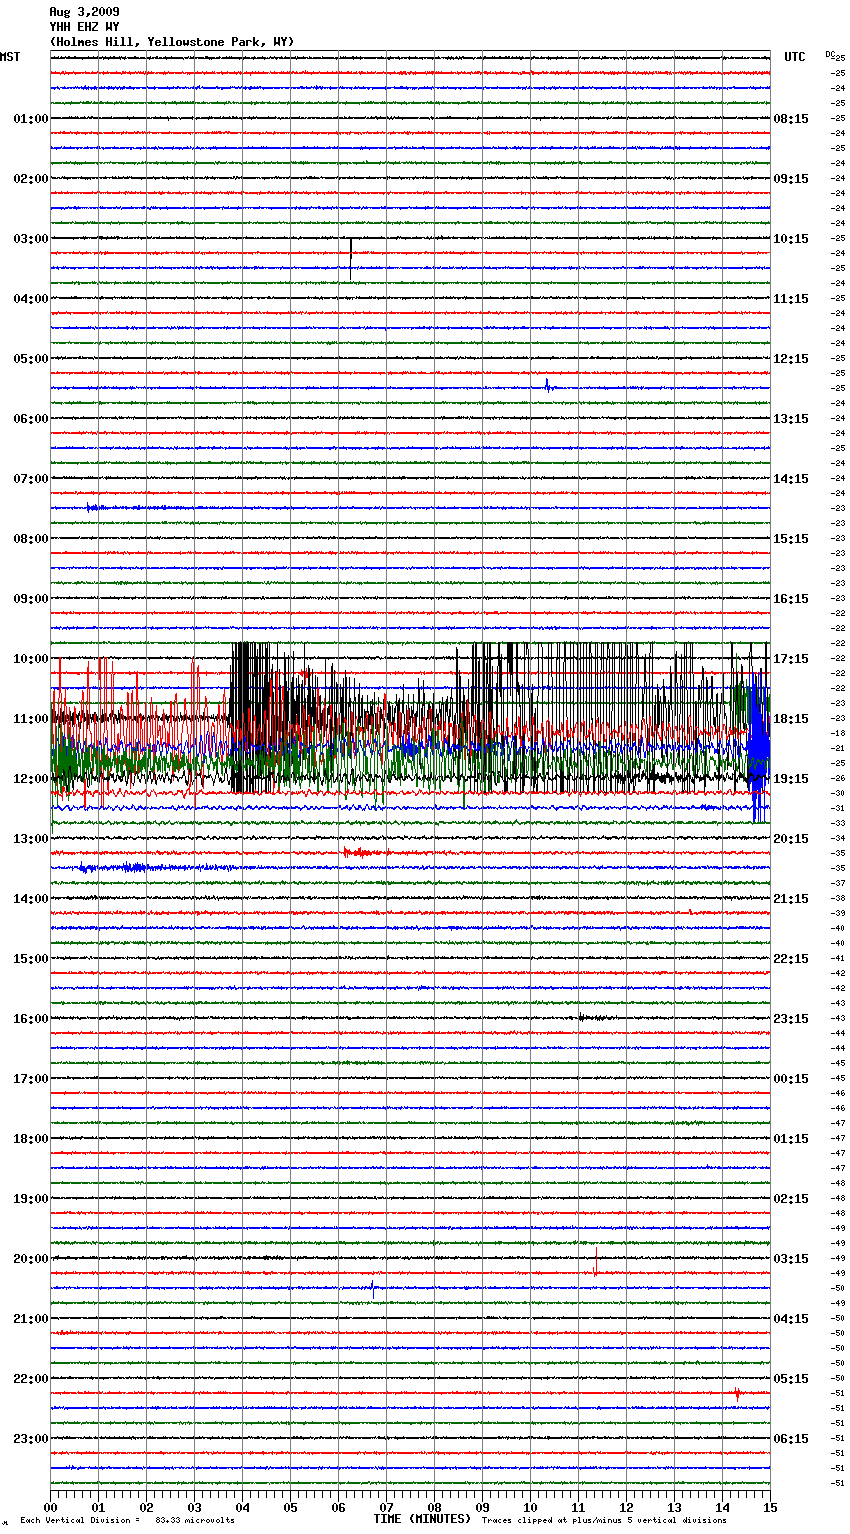Select minute tick label 15 on x-axis
Screen dimensions: 850x1534
770,1507
